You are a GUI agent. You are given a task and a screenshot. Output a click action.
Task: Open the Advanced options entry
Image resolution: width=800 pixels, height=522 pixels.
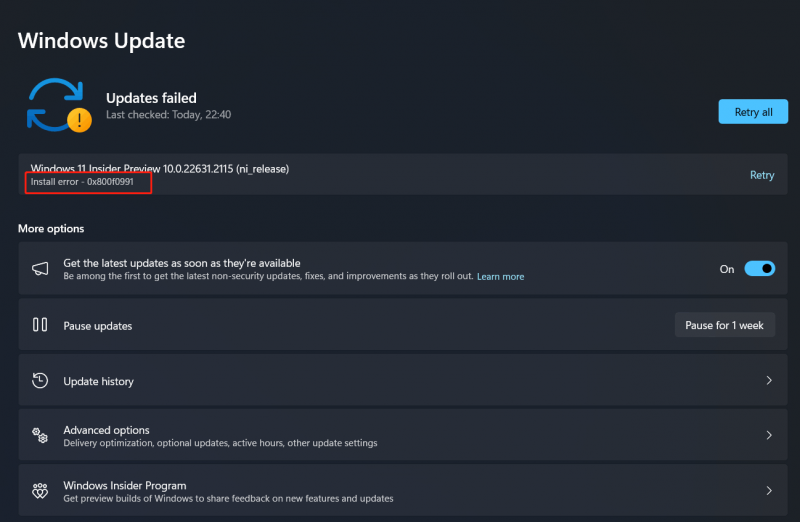pos(403,435)
